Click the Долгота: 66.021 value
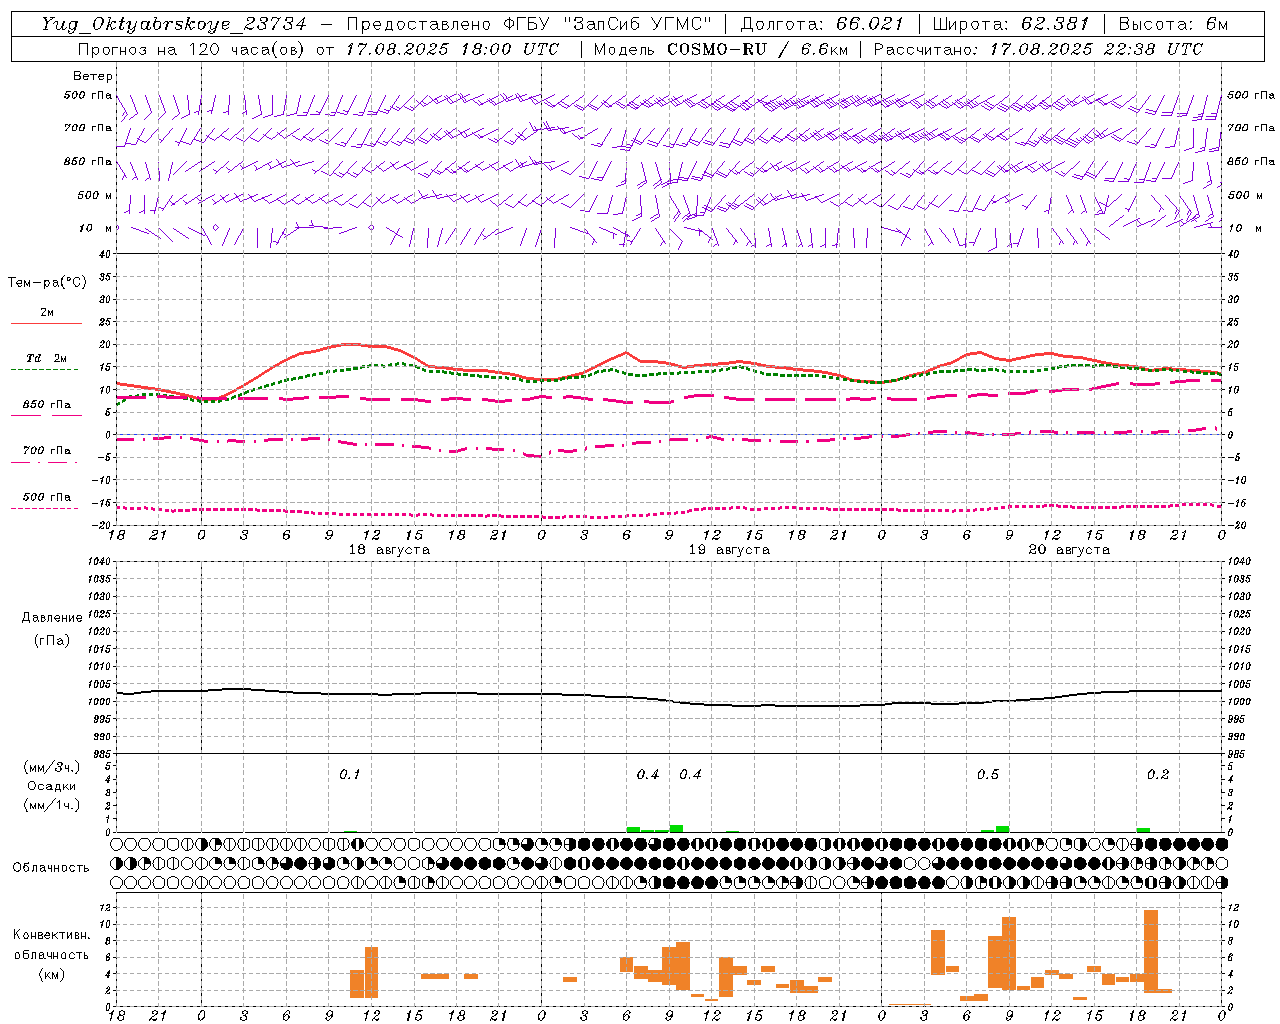The width and height of the screenshot is (1280, 1024). point(822,24)
